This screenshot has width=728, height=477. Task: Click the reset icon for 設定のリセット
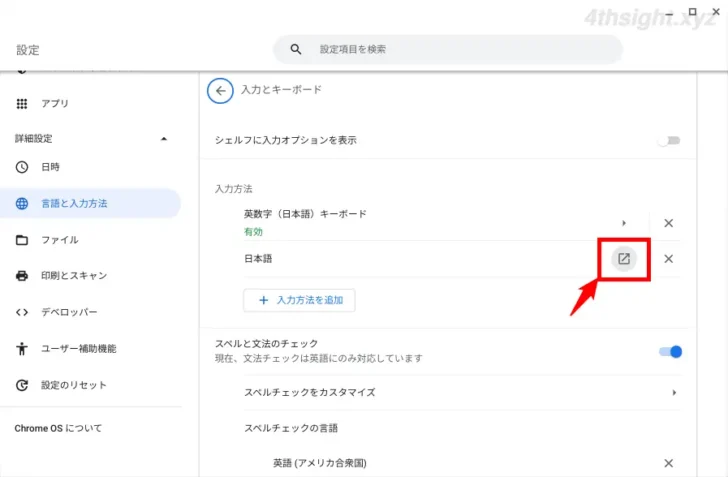tap(22, 385)
